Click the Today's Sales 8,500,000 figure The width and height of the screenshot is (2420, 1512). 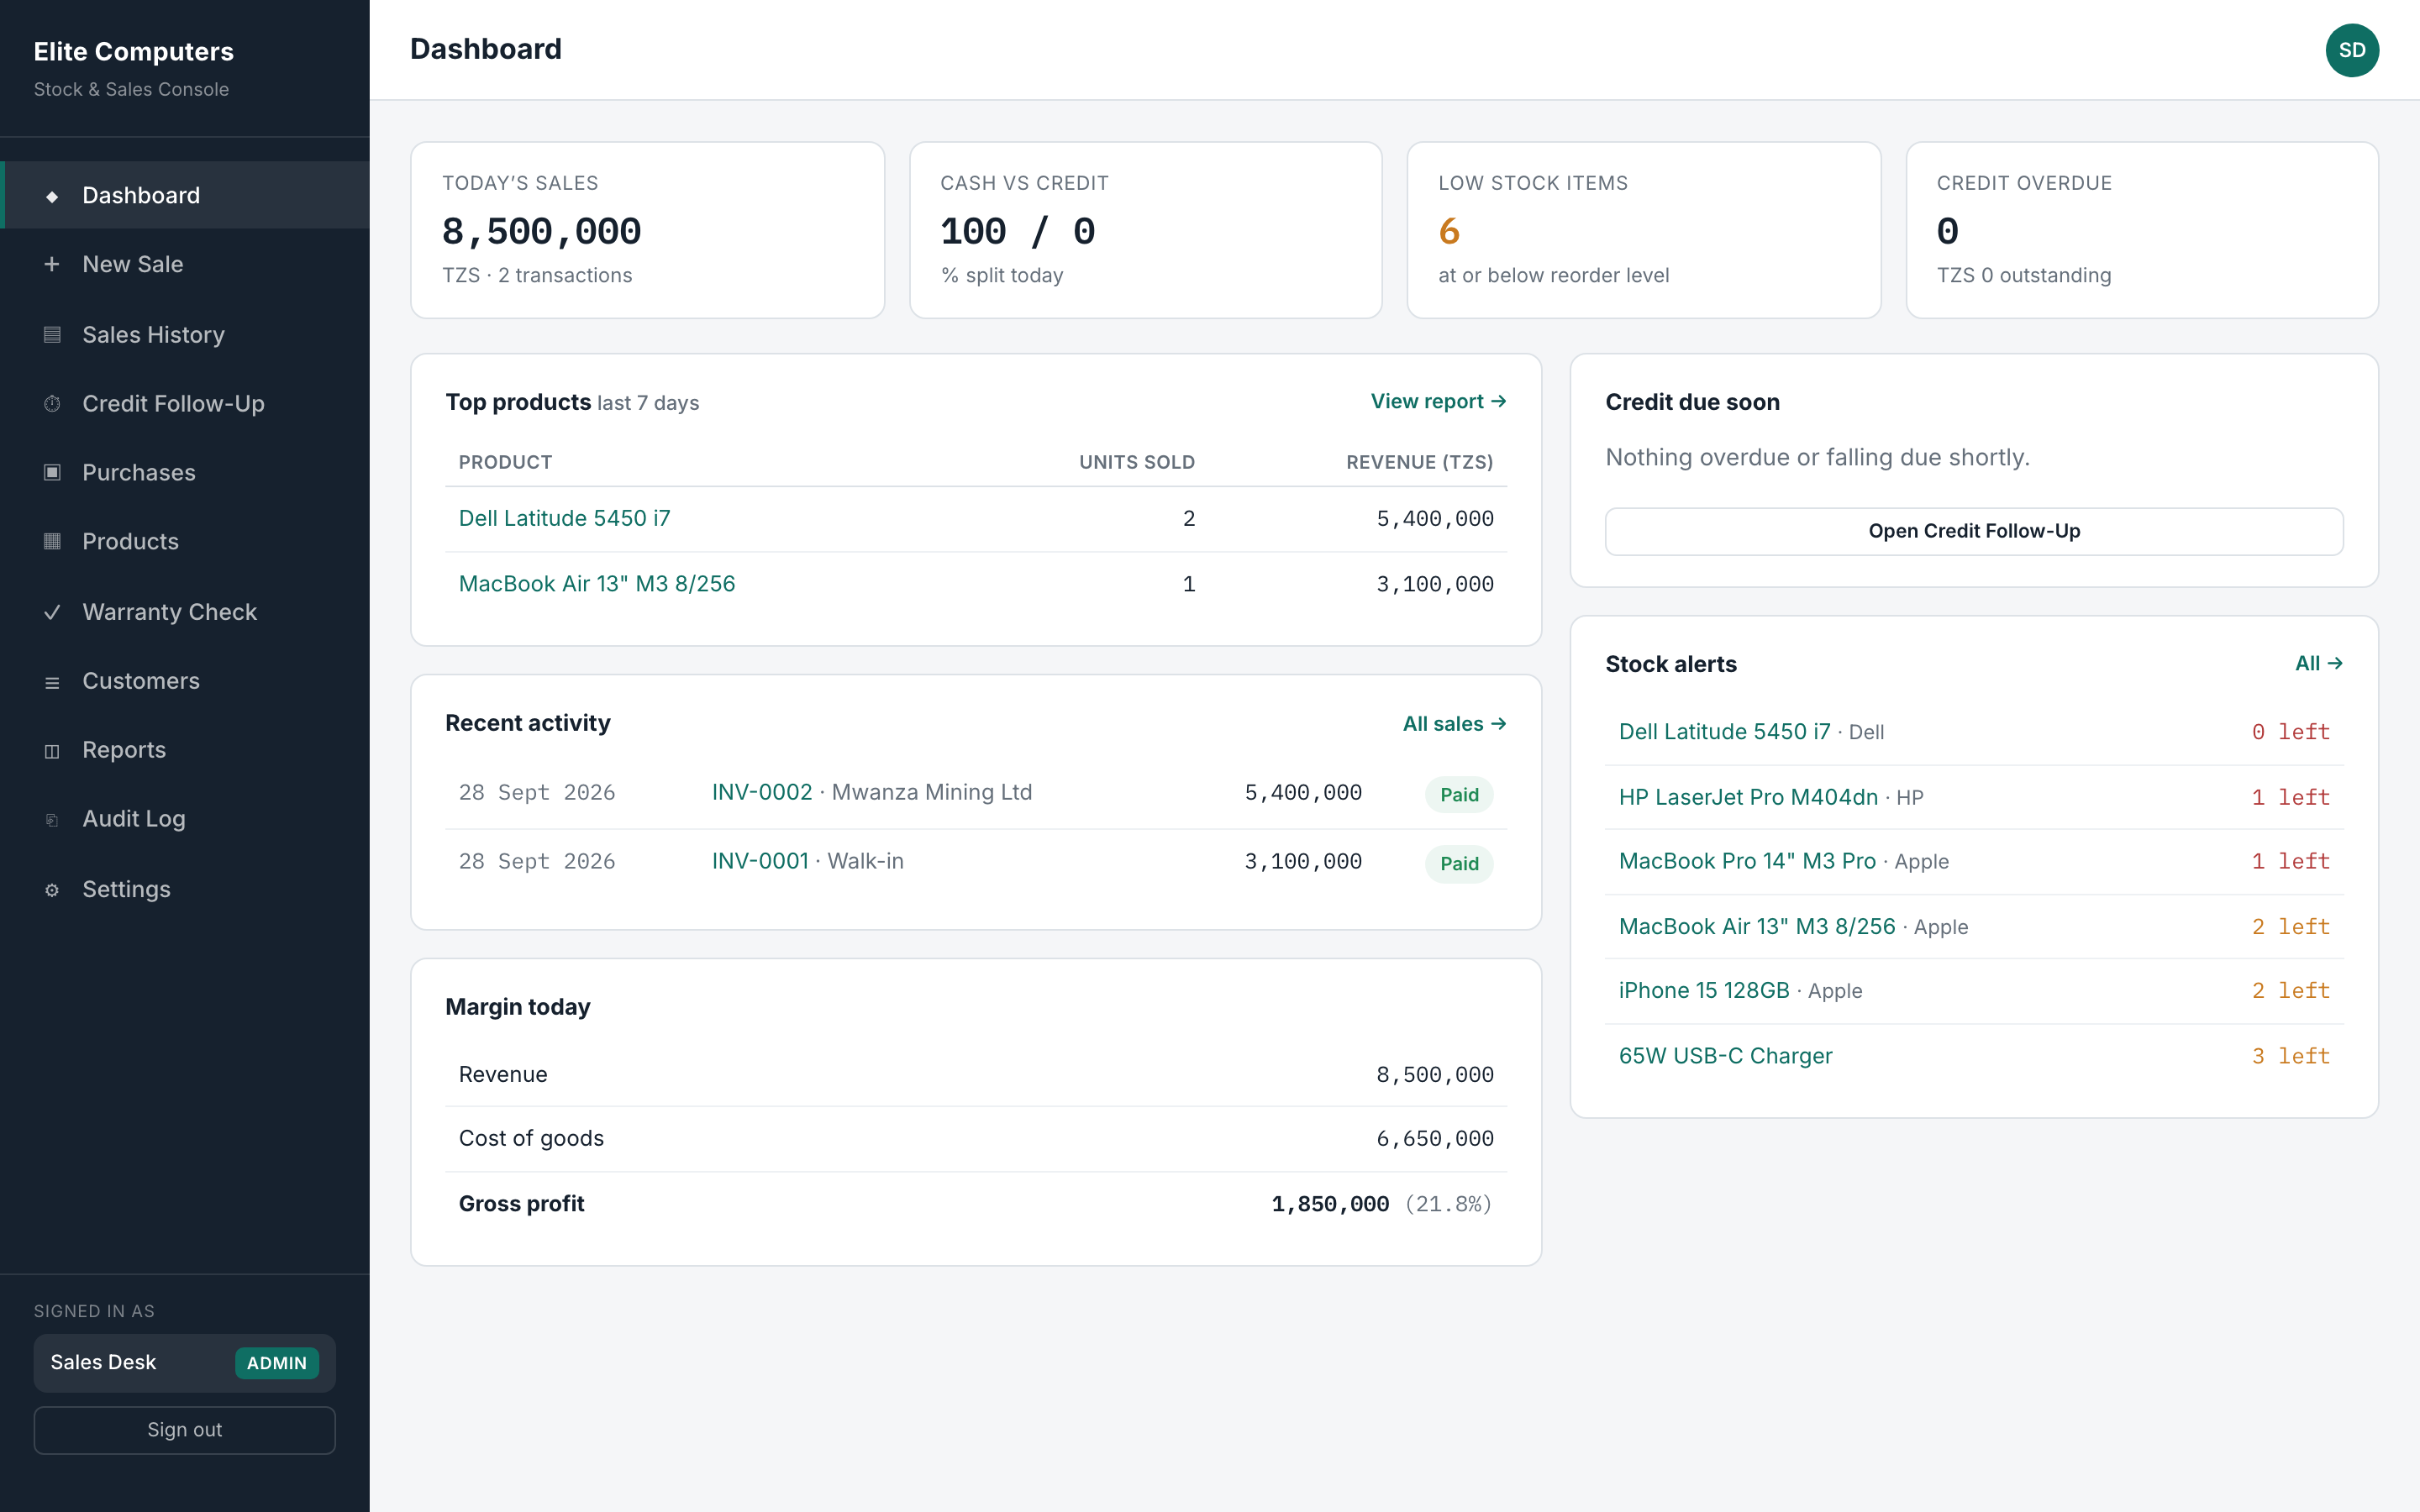541,232
